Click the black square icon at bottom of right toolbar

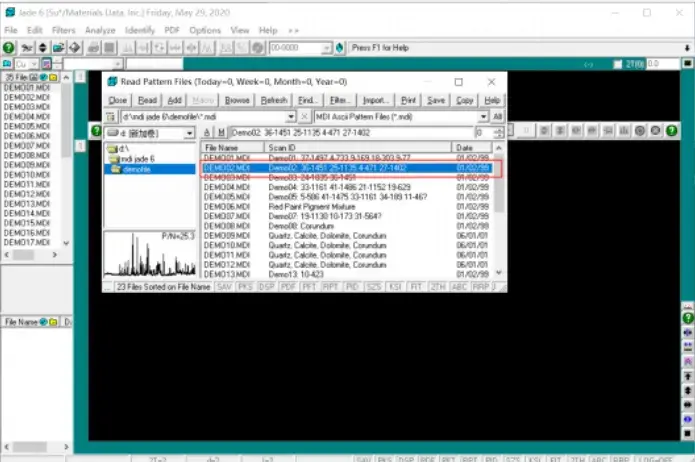[688, 433]
